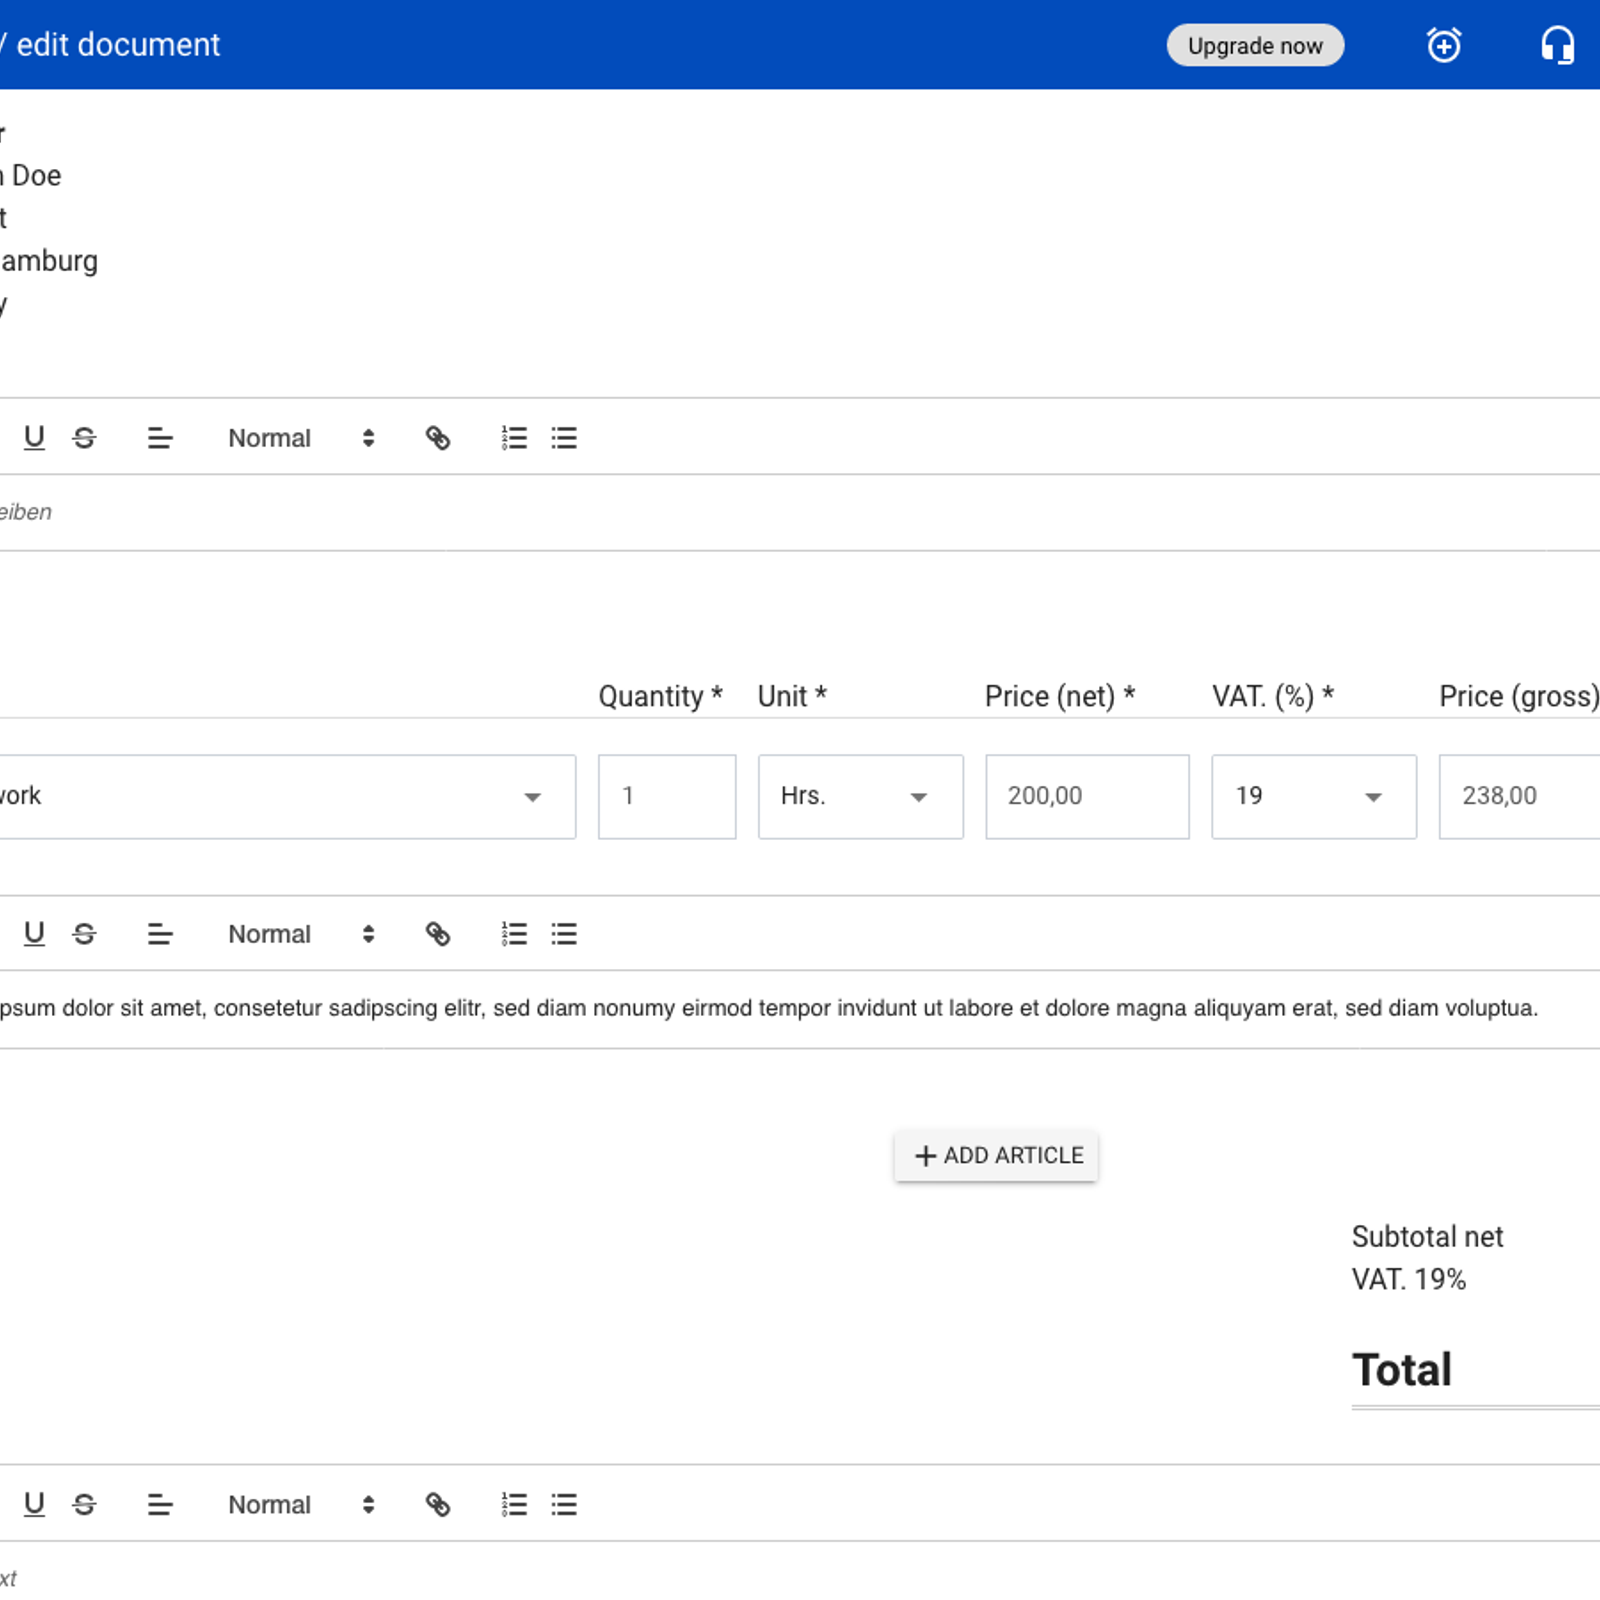Open the Hrs. unit dropdown

(x=861, y=797)
